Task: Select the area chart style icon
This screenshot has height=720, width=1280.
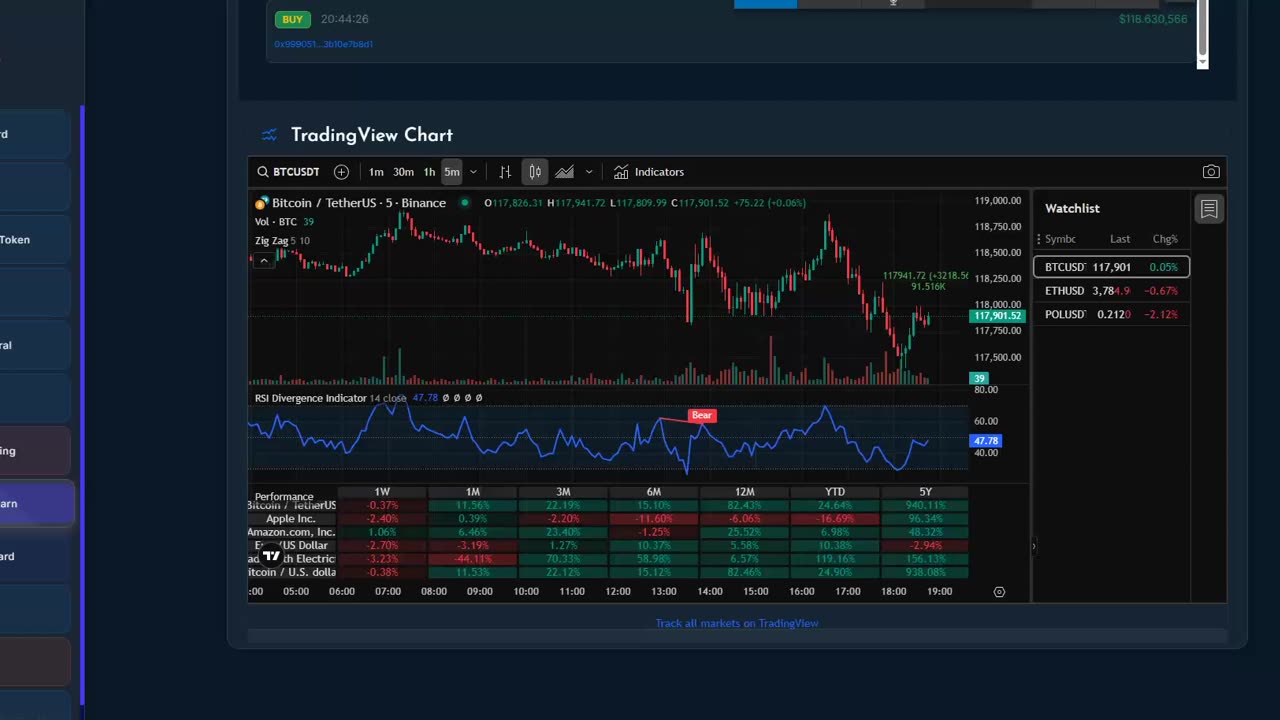Action: click(565, 172)
